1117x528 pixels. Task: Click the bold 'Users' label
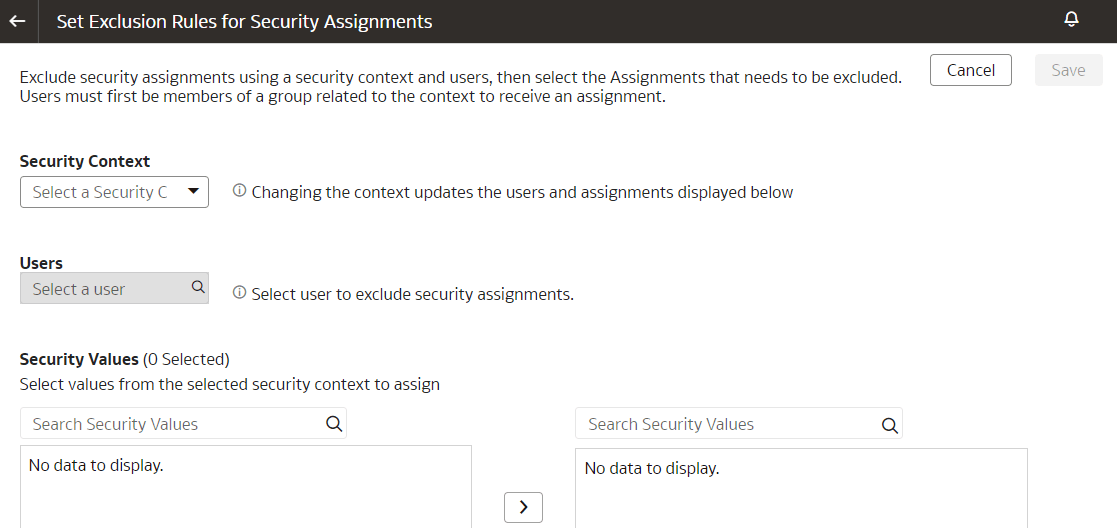41,263
